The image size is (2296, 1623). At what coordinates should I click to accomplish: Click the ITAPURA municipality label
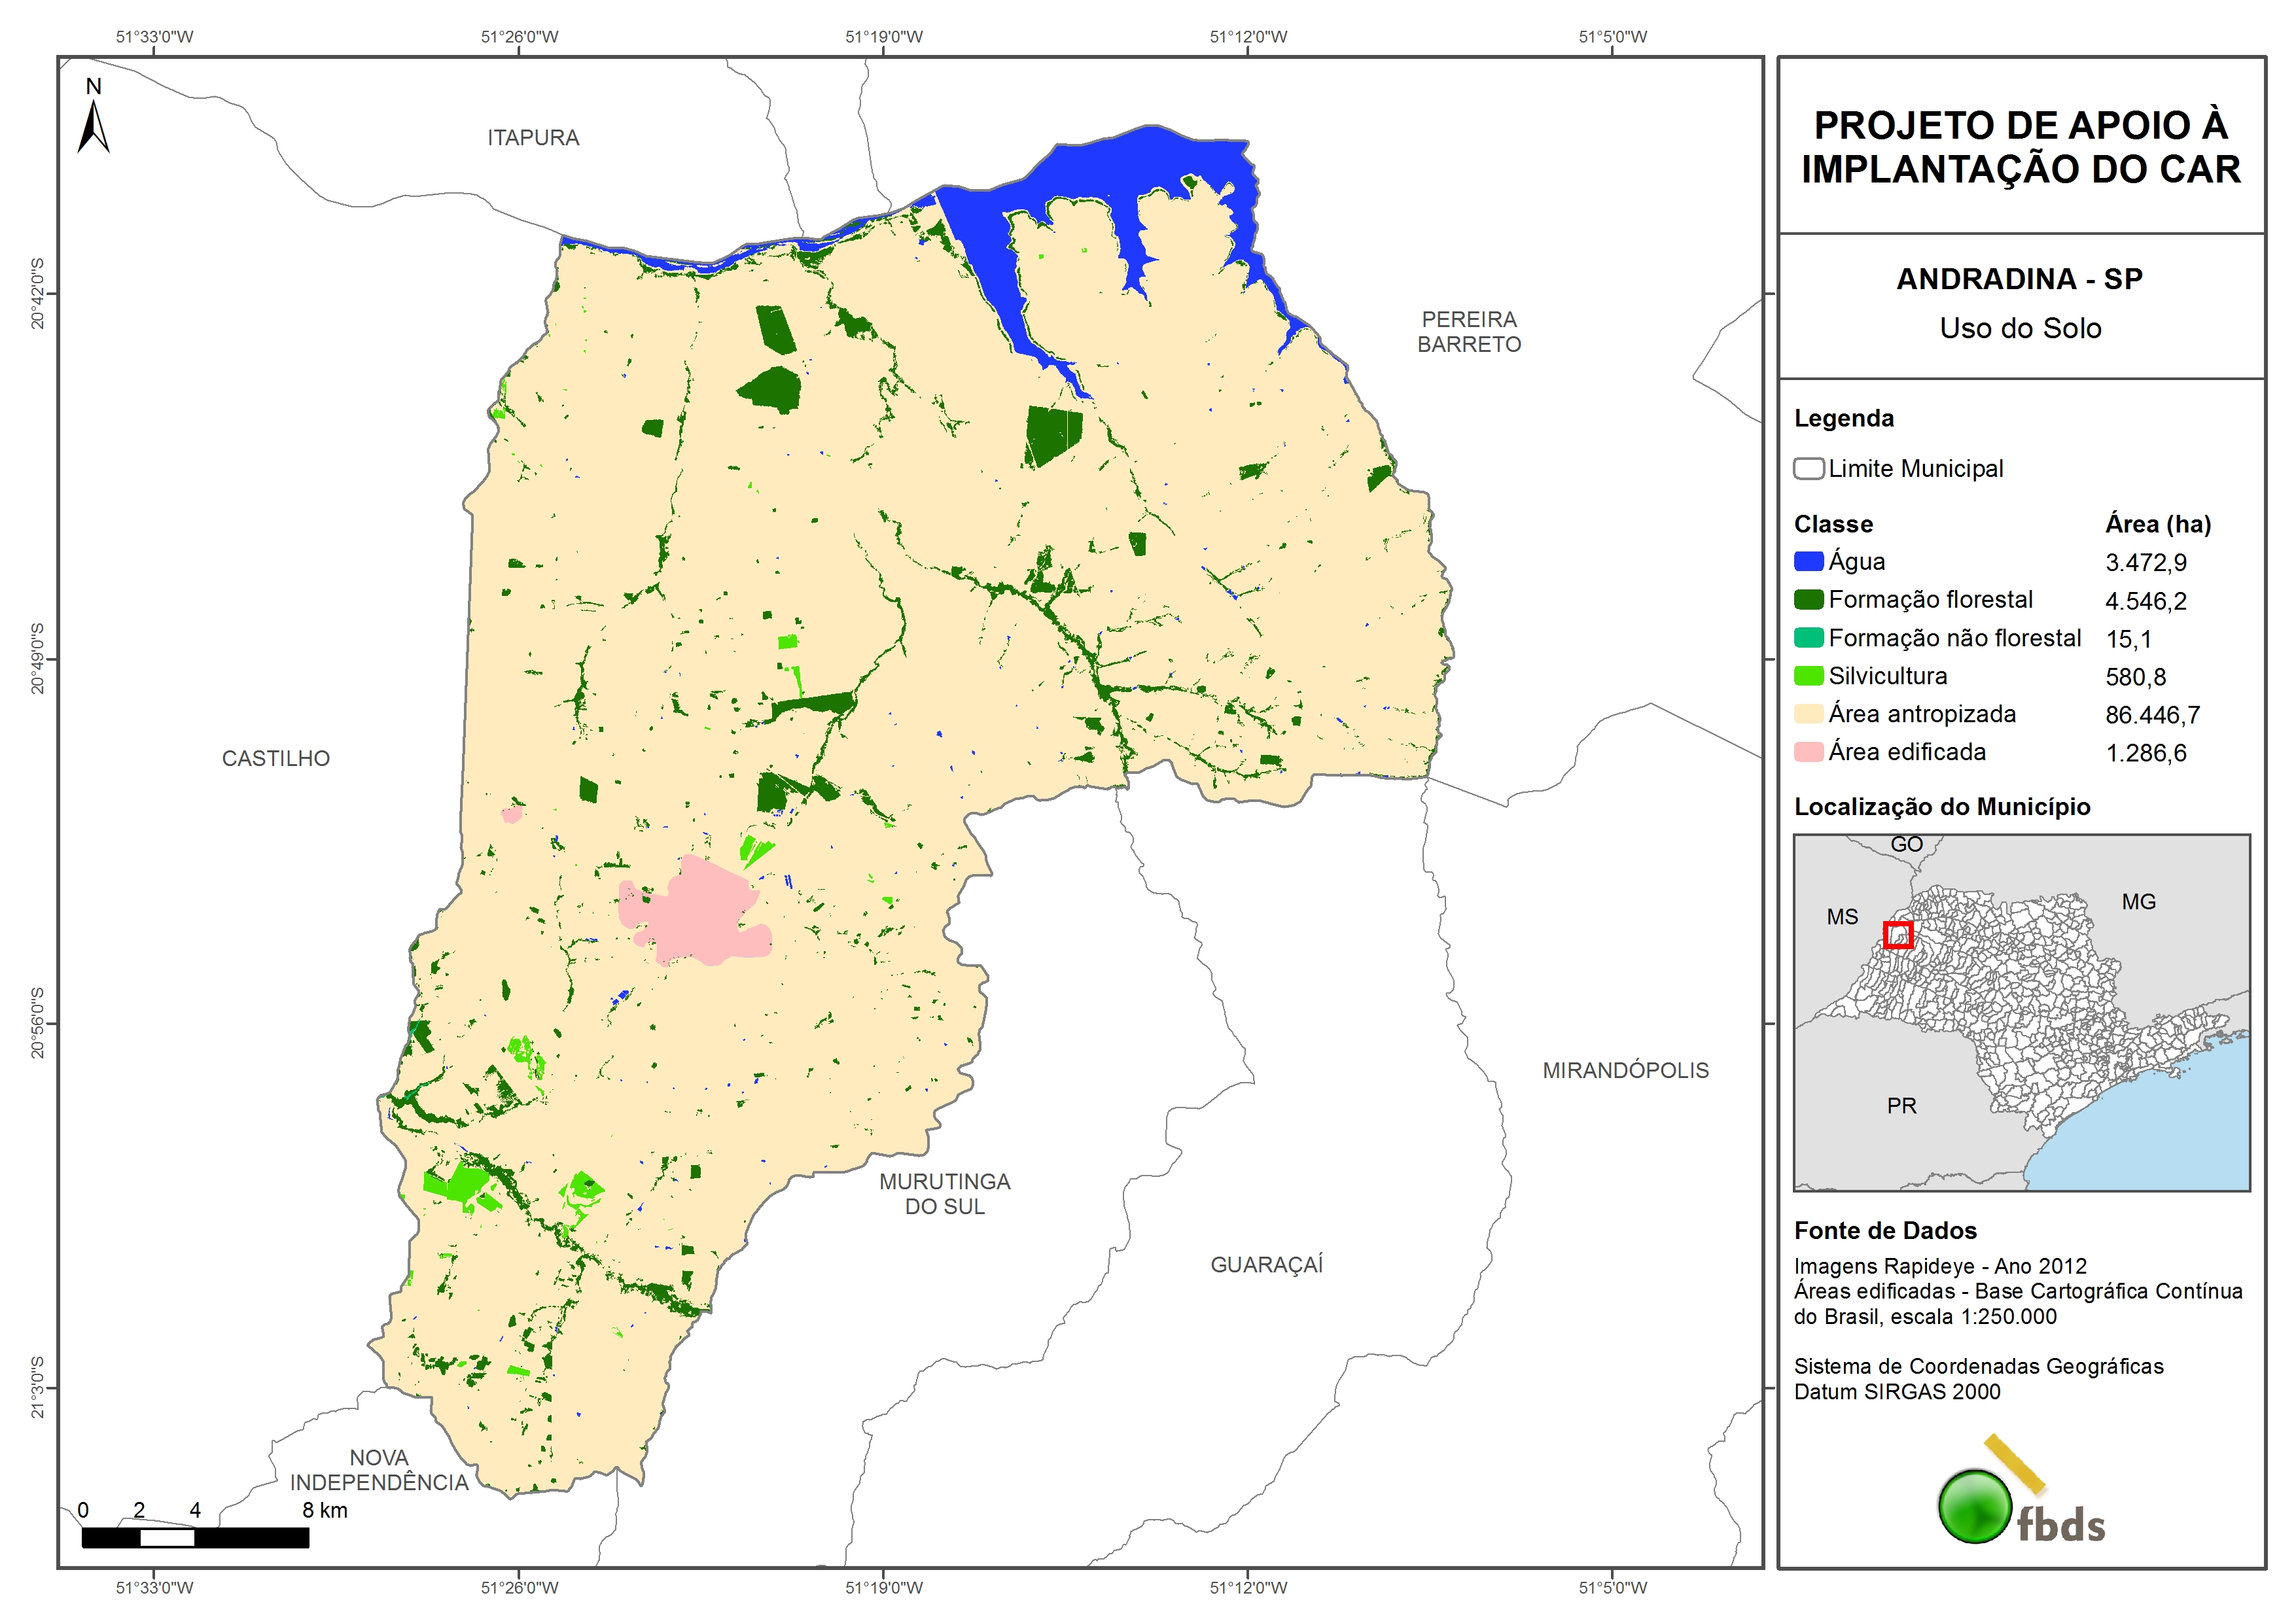tap(533, 138)
